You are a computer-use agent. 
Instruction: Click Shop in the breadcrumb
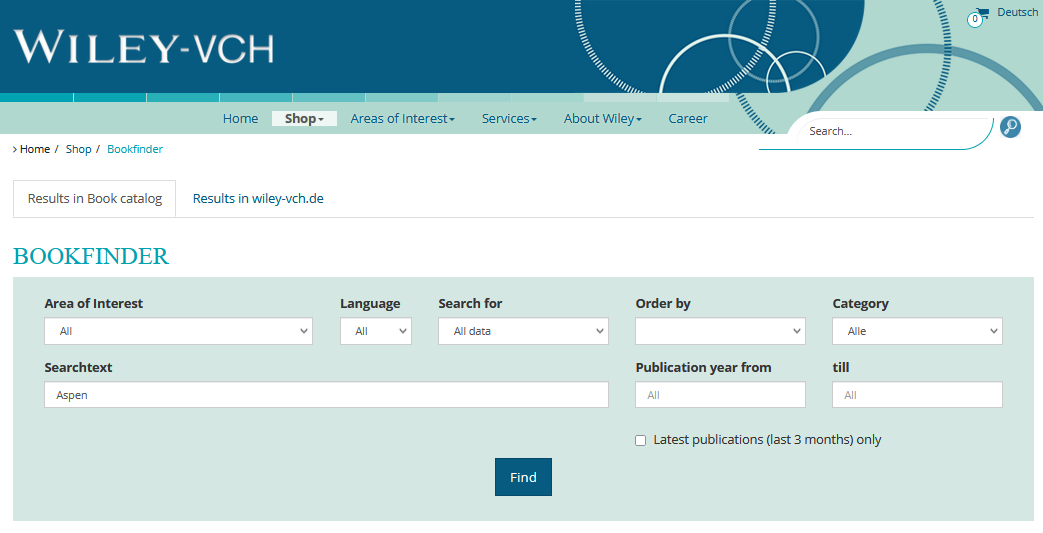78,149
